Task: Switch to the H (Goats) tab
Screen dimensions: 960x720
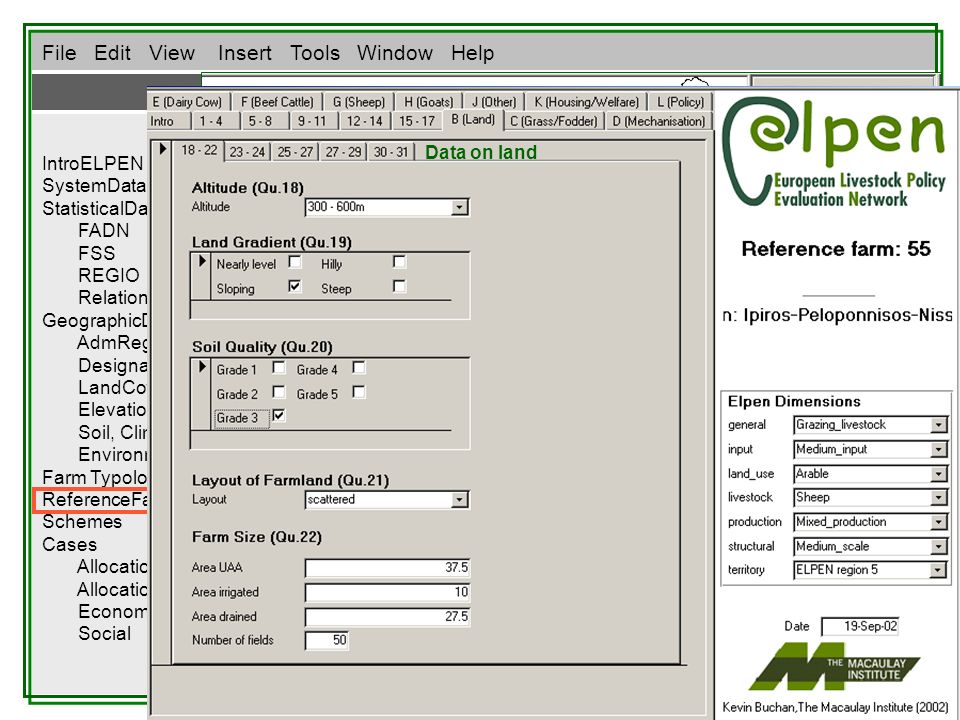Action: pos(429,102)
